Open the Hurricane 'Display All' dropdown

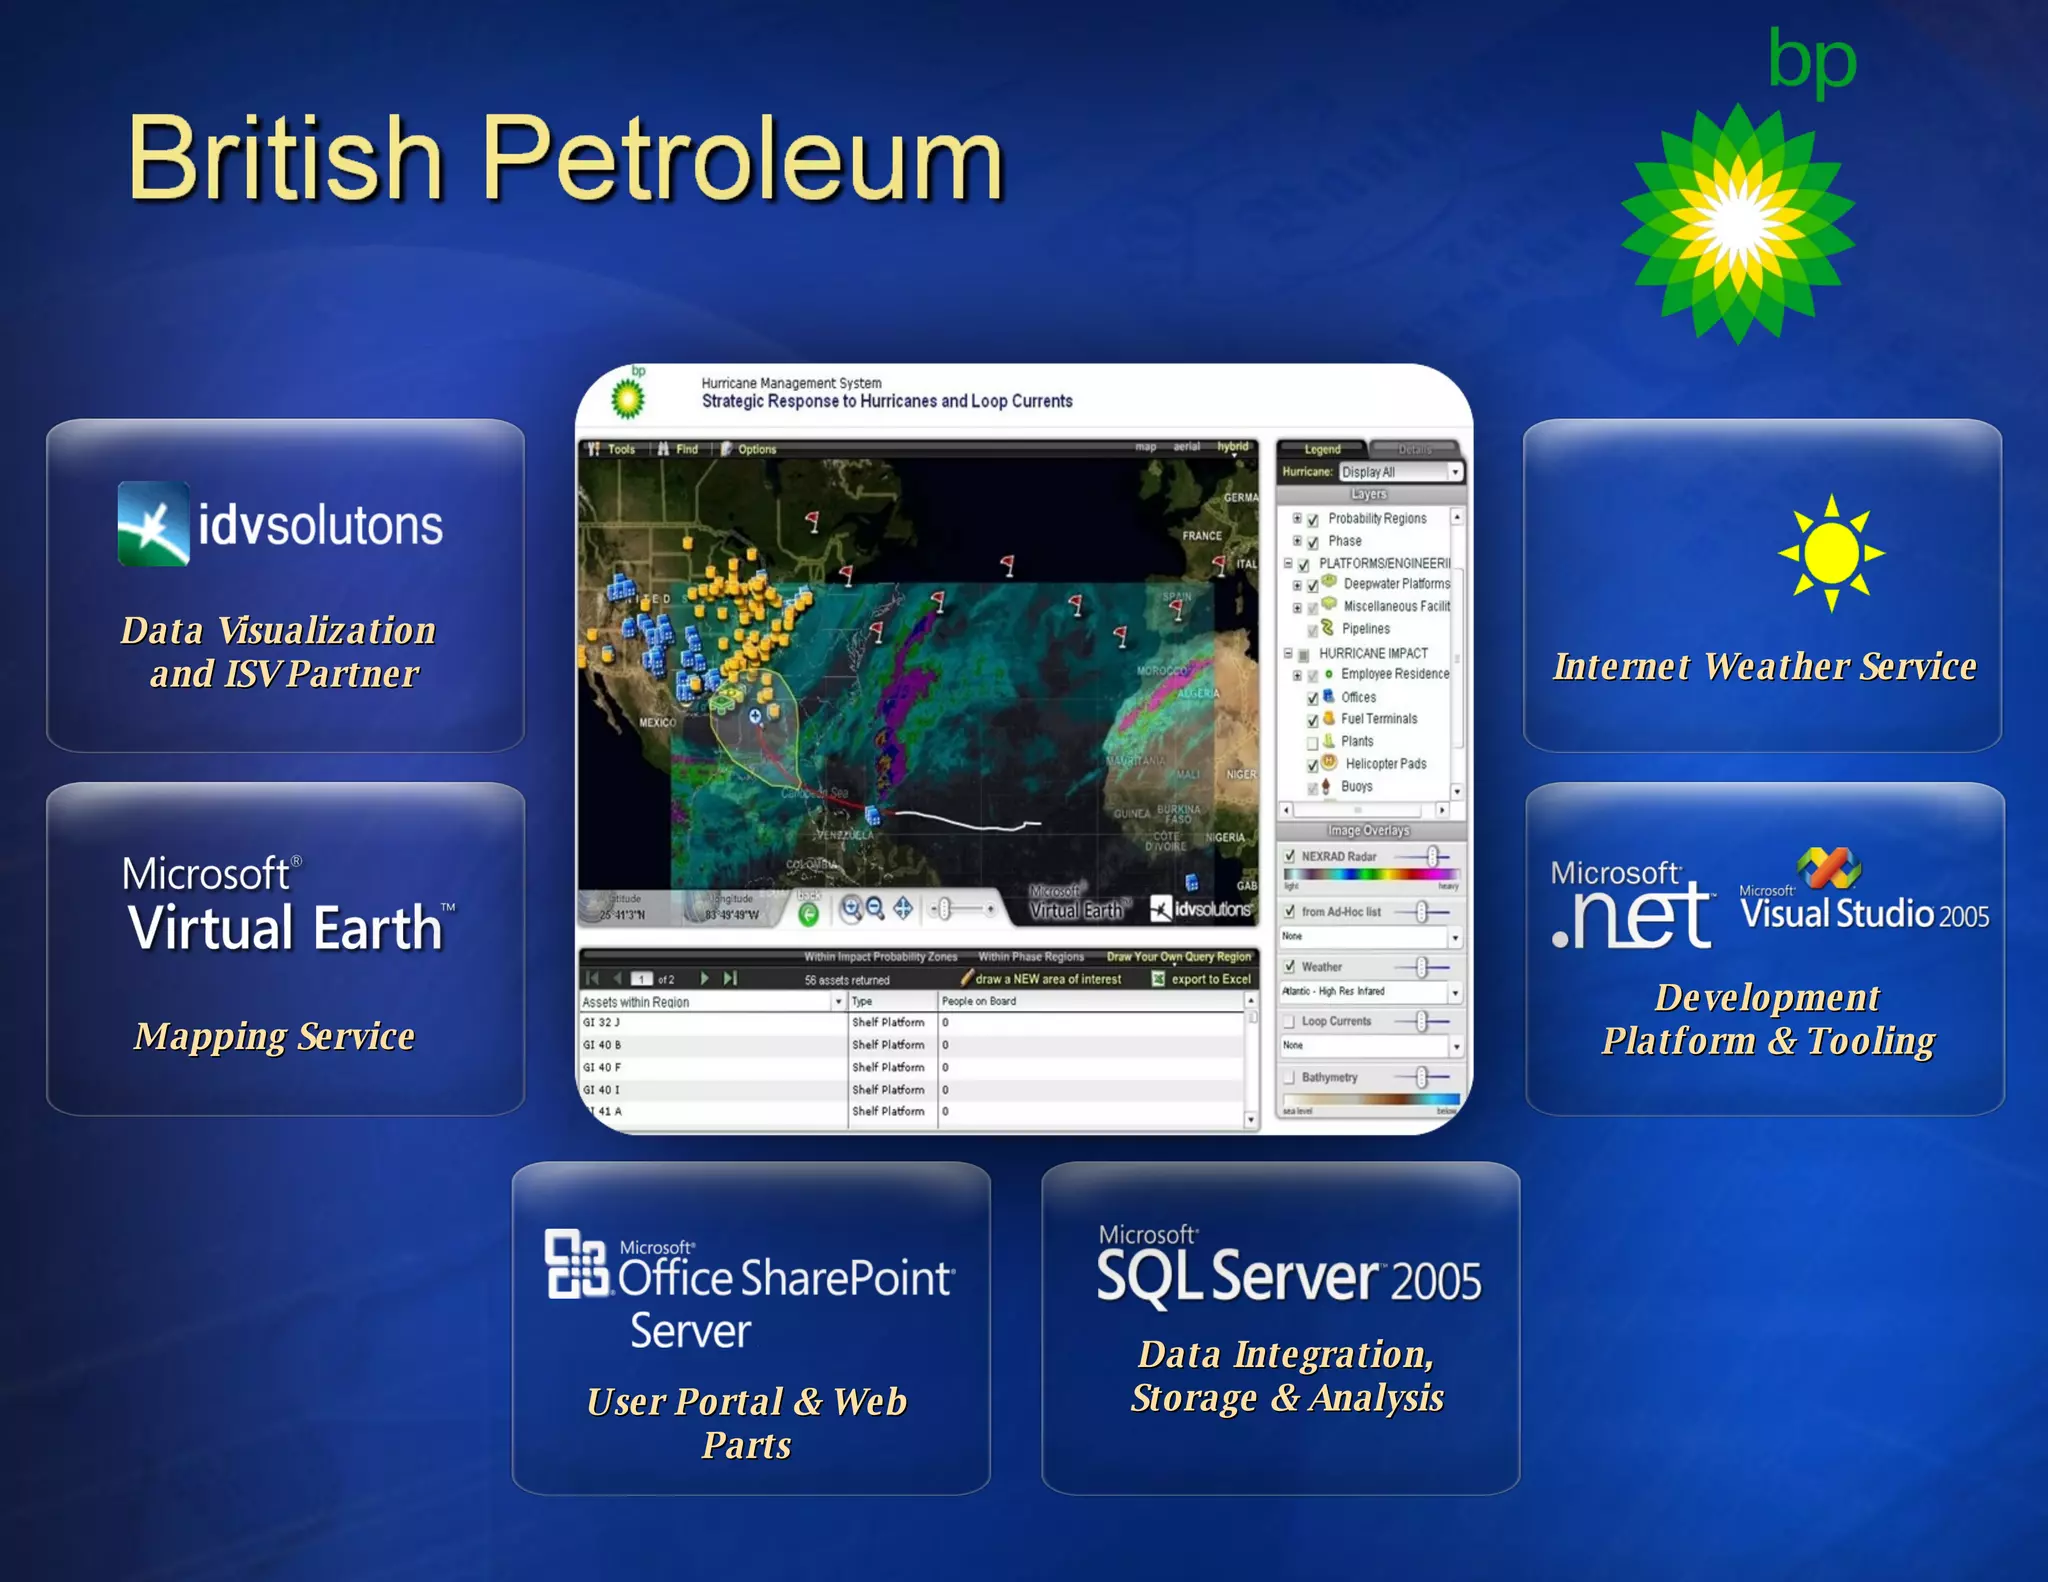point(1400,472)
